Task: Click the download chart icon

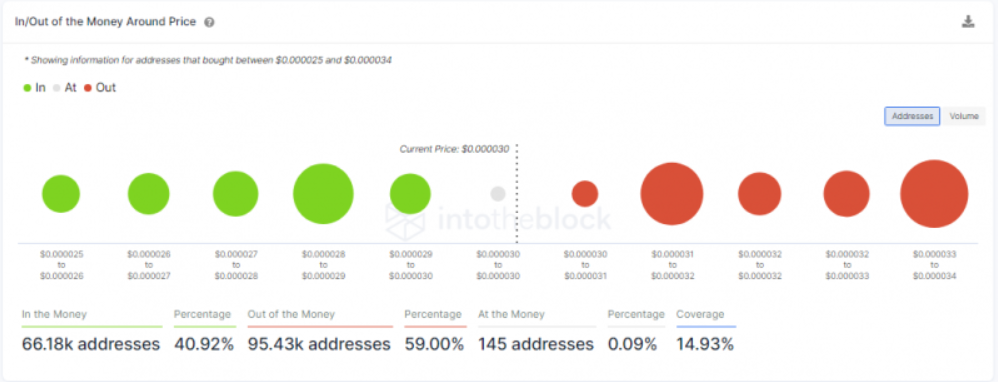Action: 968,22
